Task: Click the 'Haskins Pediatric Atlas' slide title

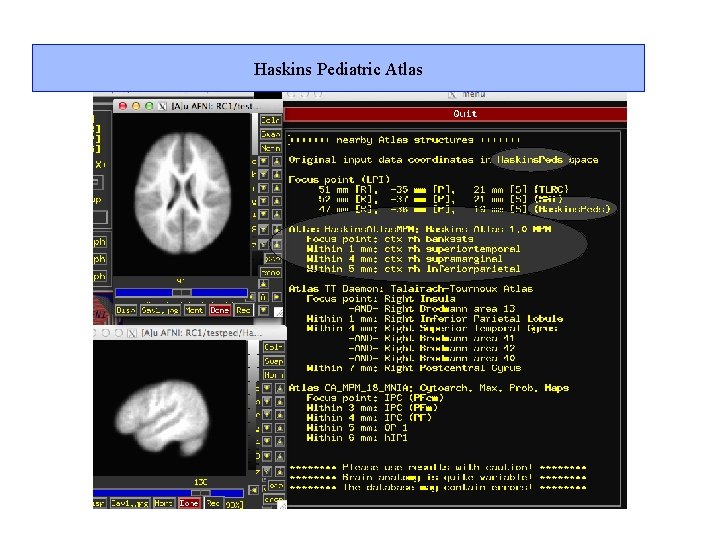Action: pyautogui.click(x=338, y=69)
